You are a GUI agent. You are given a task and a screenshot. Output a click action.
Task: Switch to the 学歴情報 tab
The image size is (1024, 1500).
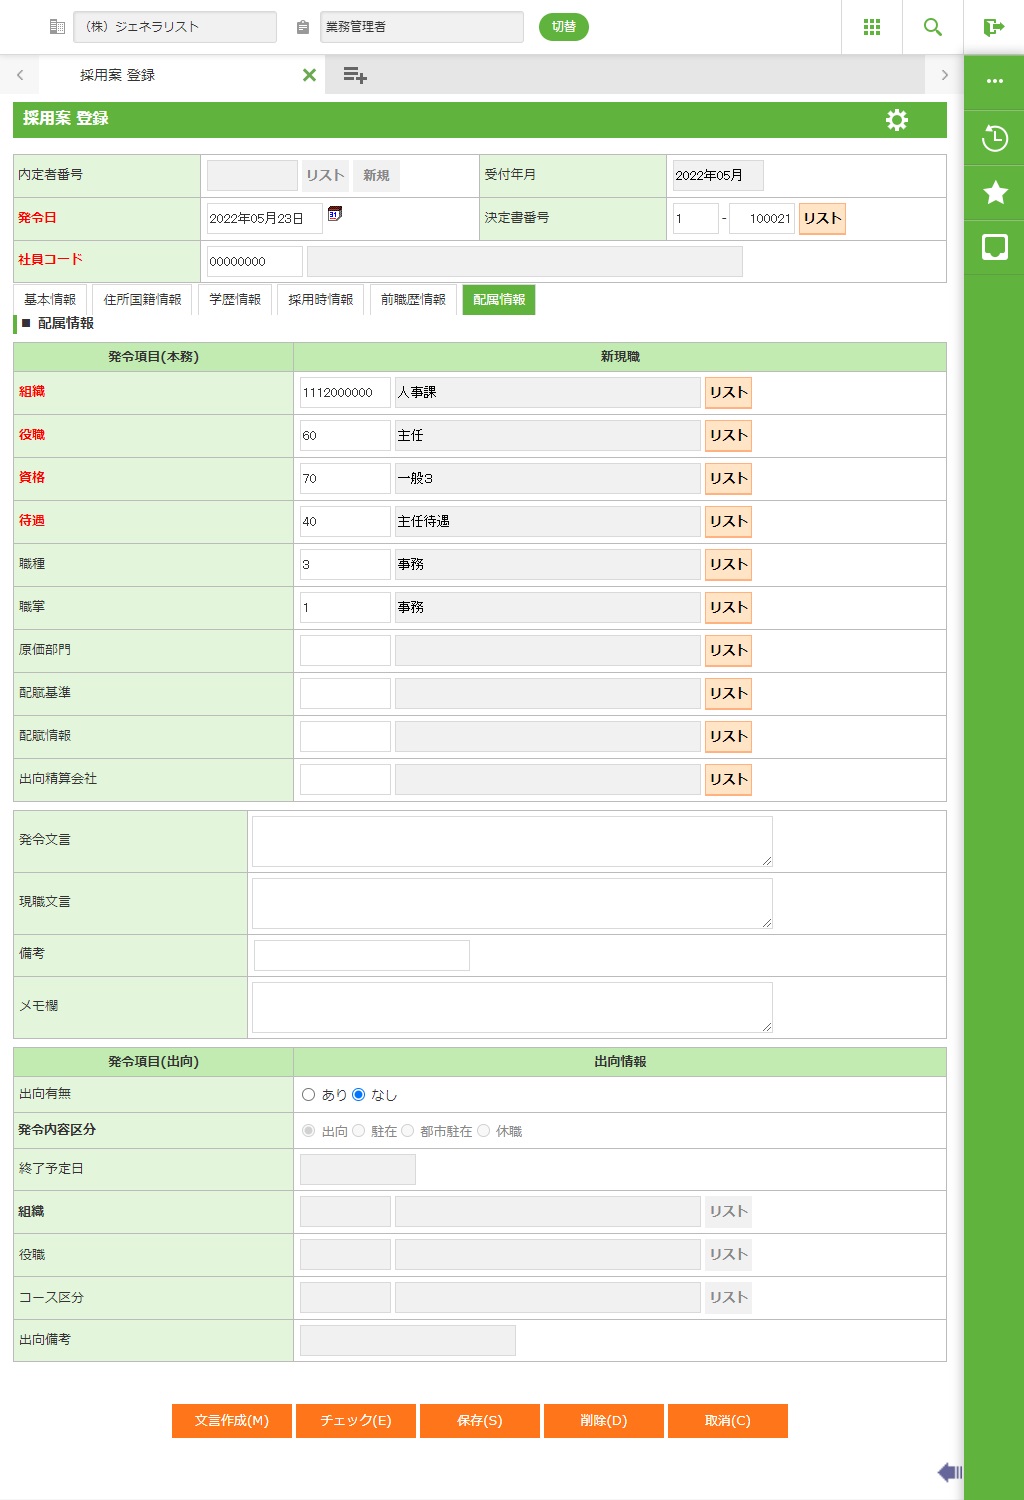coord(235,300)
